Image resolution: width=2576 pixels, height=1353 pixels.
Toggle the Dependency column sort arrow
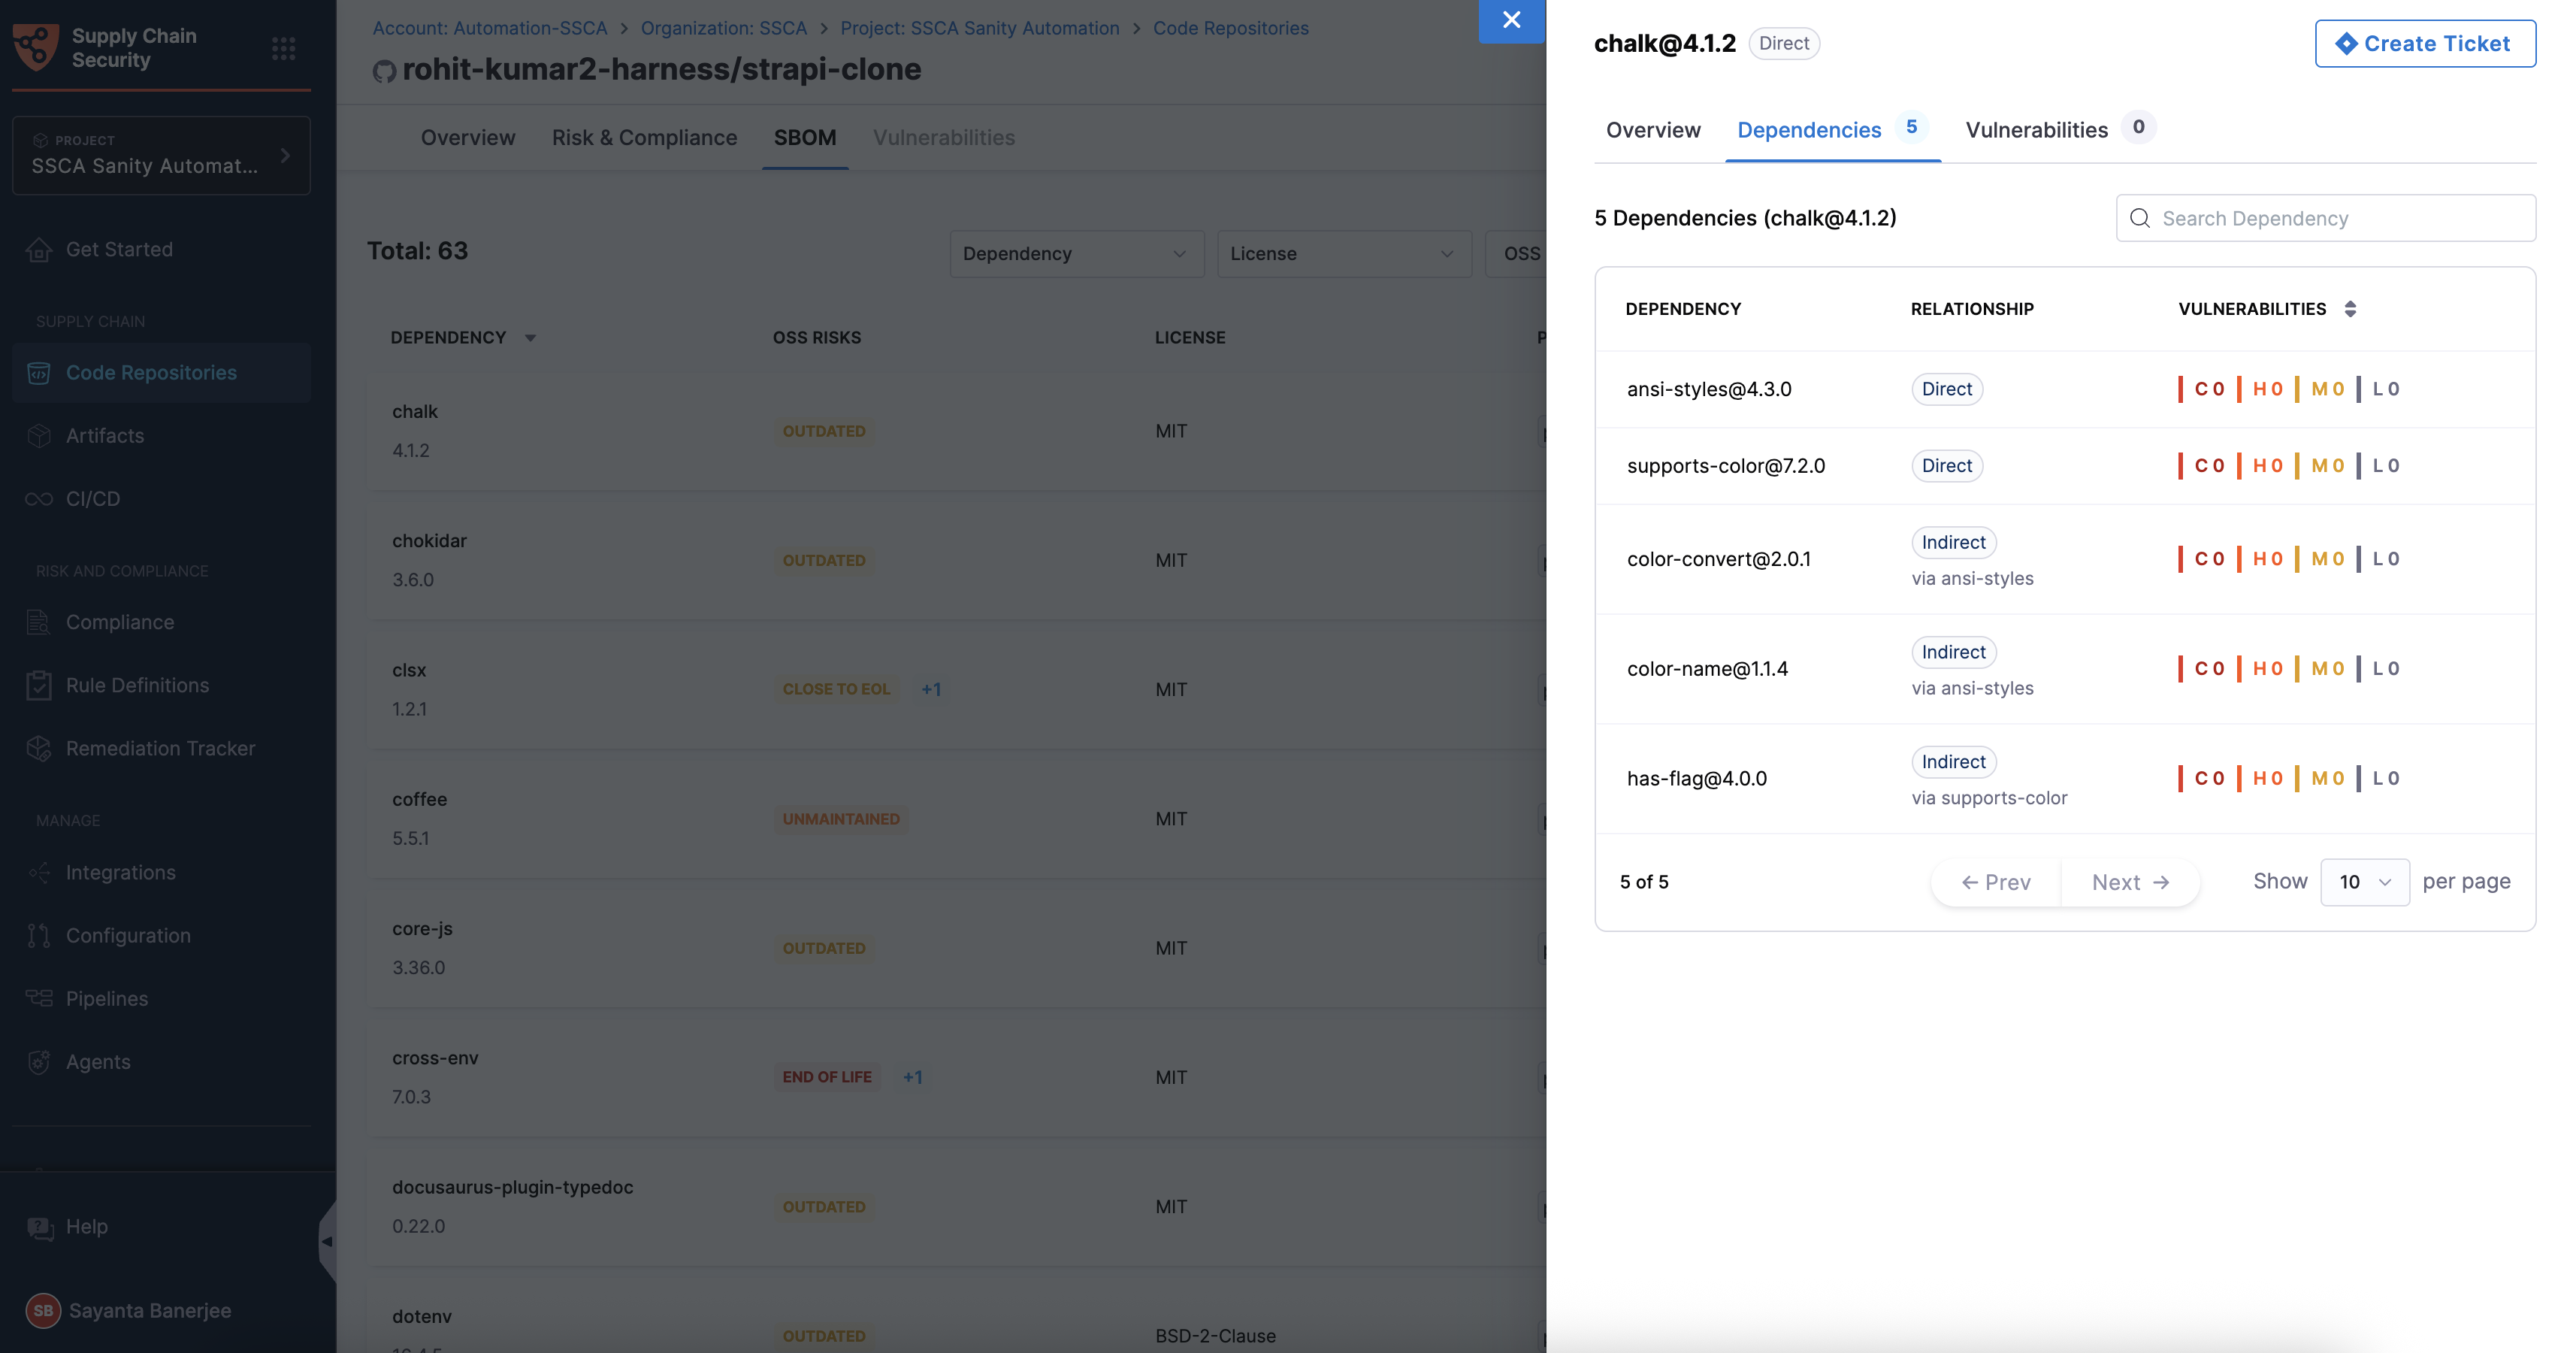[x=530, y=338]
